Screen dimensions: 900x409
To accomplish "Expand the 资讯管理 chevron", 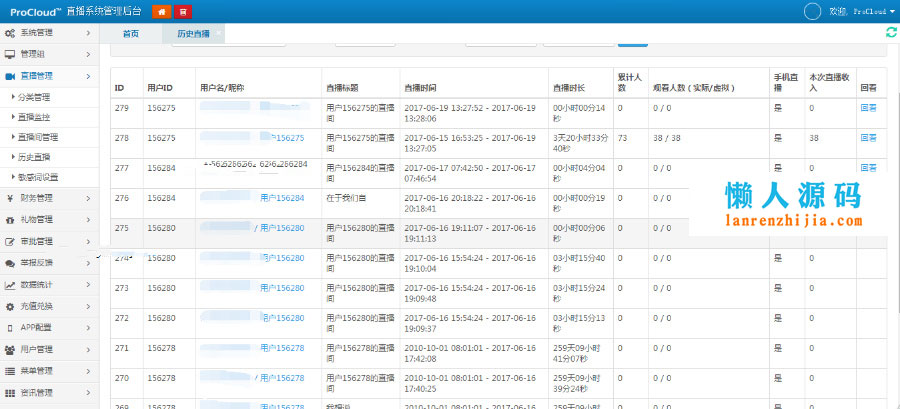I will point(88,393).
